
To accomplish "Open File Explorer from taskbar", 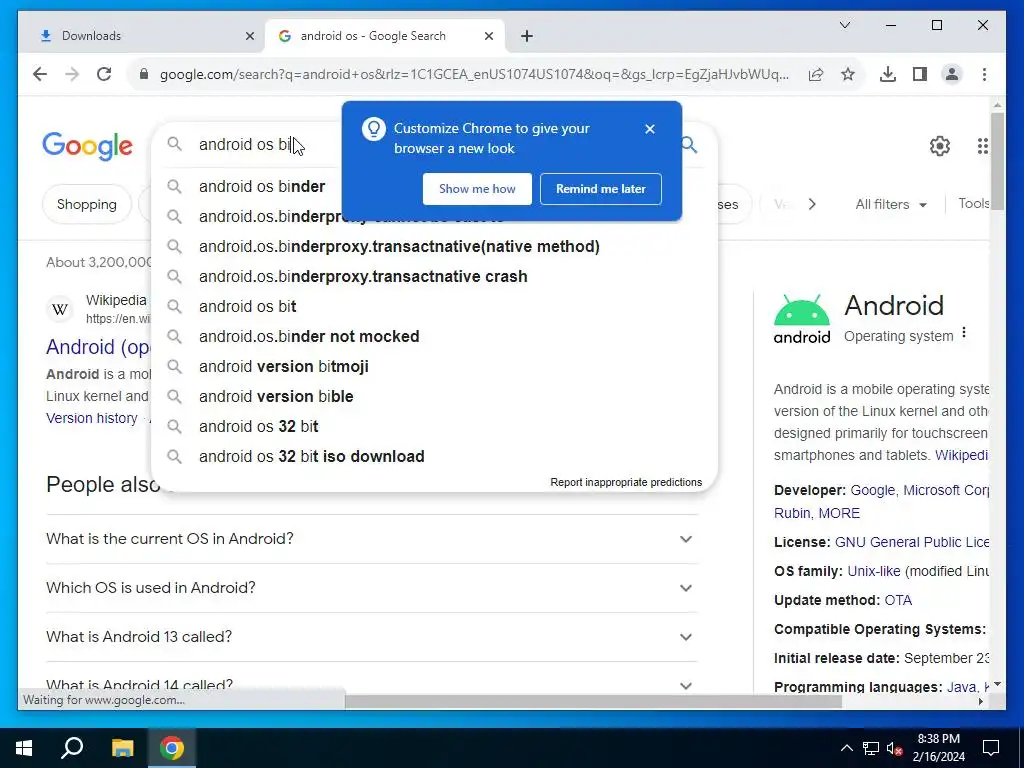I will (122, 748).
